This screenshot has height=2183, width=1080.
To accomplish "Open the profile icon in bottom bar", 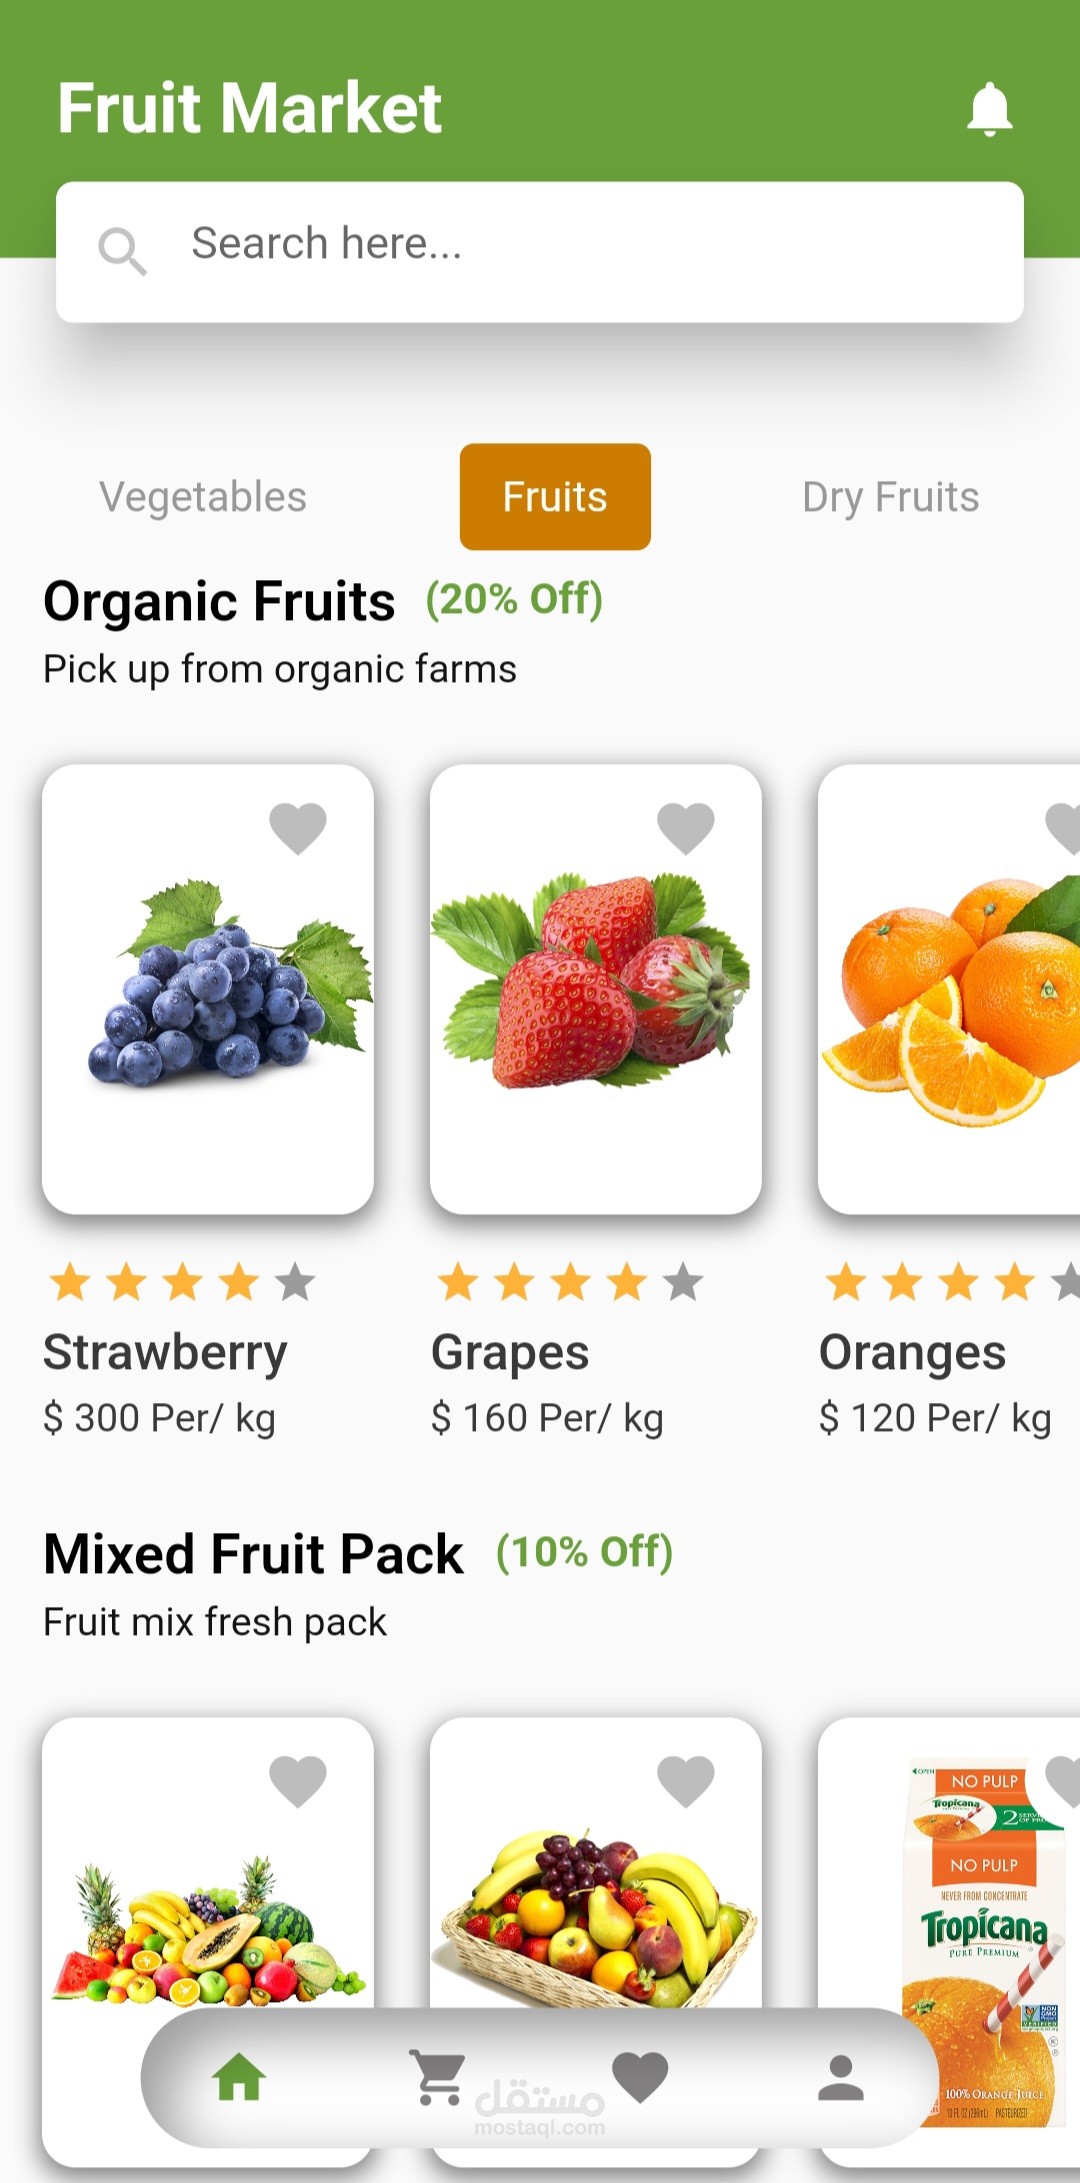I will [840, 2077].
